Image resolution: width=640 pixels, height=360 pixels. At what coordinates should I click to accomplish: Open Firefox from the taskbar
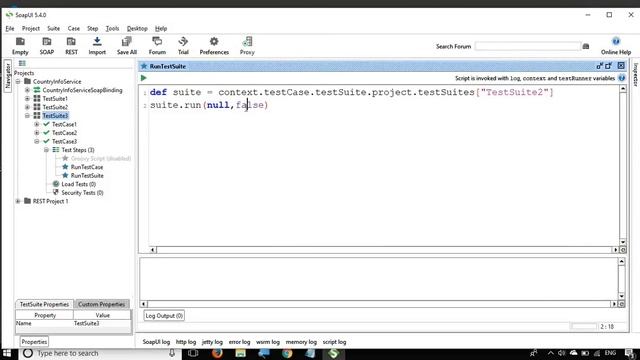tap(217, 353)
